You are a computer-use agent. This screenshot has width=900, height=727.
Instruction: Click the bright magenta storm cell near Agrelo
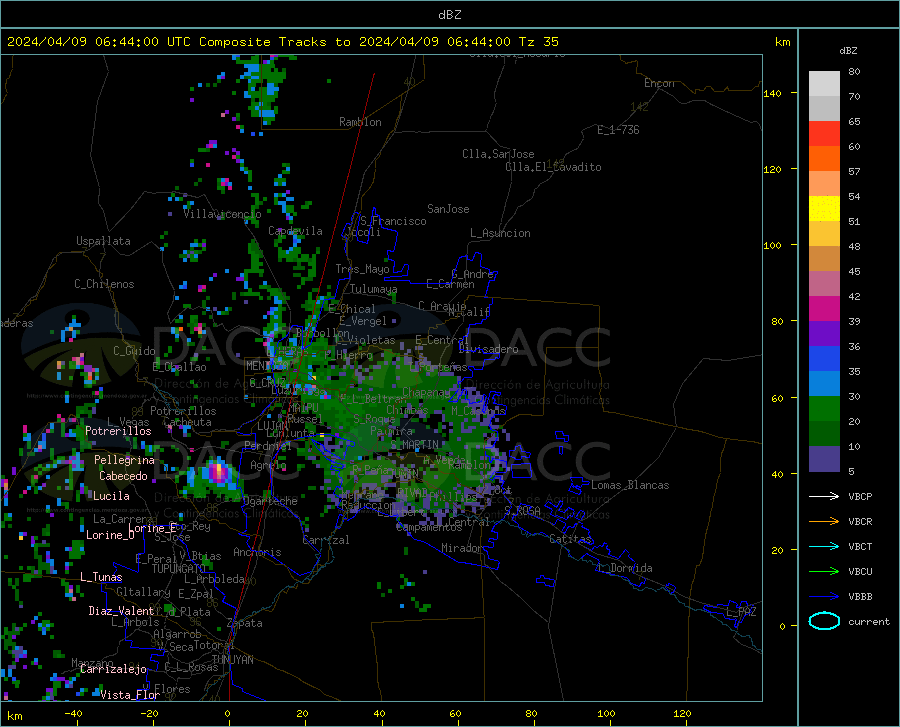click(x=218, y=472)
